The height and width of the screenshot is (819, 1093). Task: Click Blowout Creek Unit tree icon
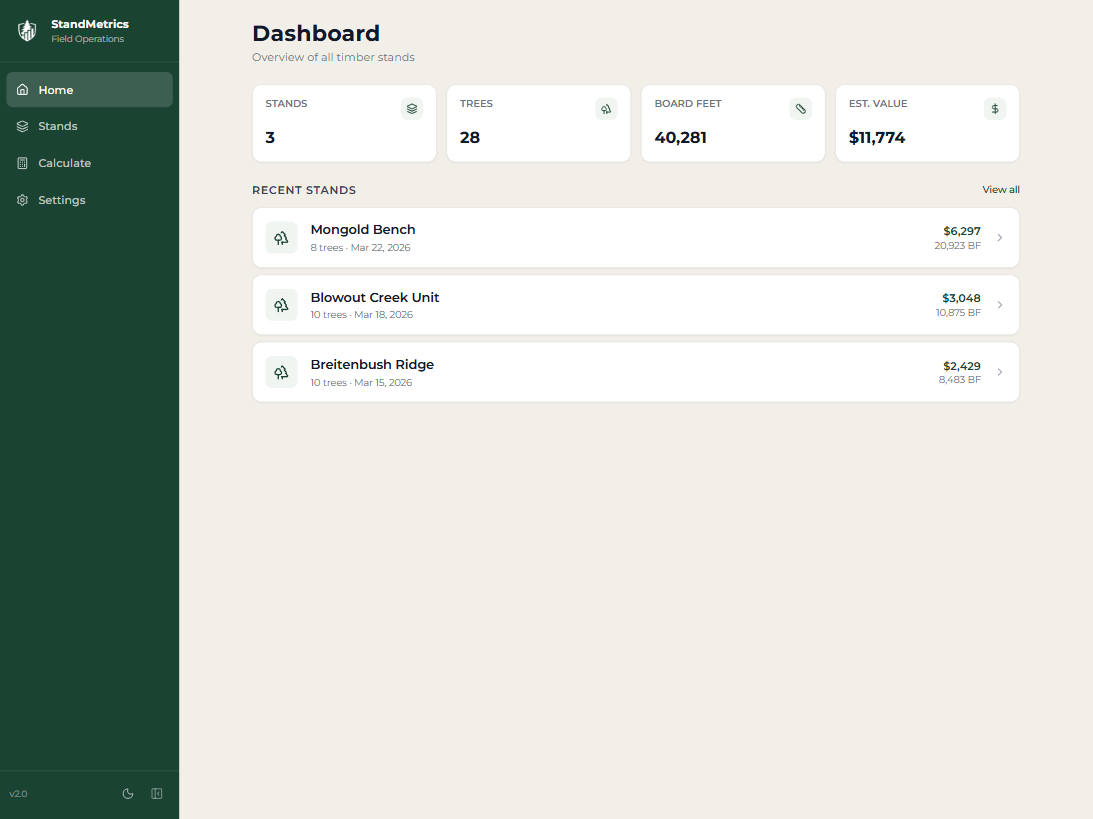[281, 305]
